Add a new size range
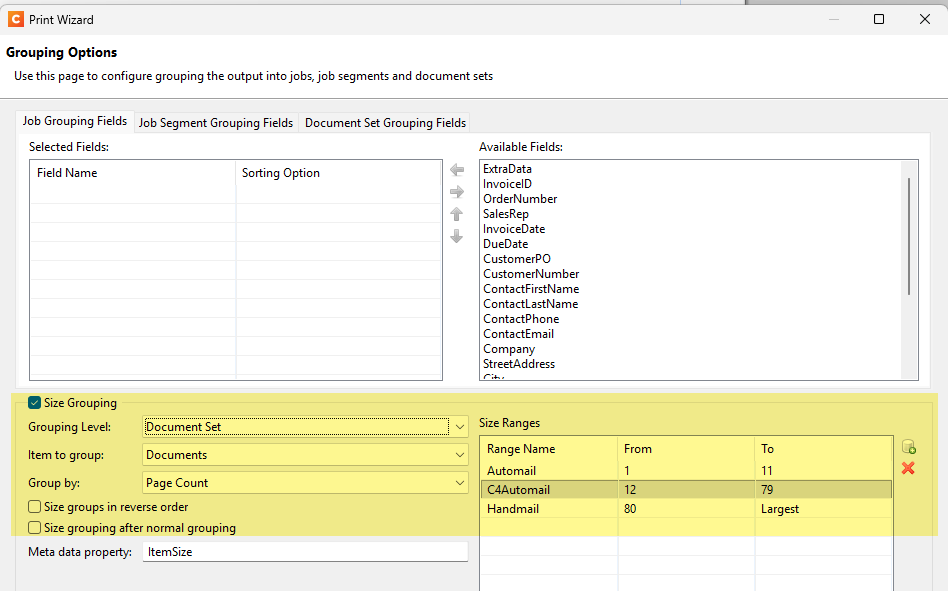Screen dimensions: 948x591 pos(908,447)
